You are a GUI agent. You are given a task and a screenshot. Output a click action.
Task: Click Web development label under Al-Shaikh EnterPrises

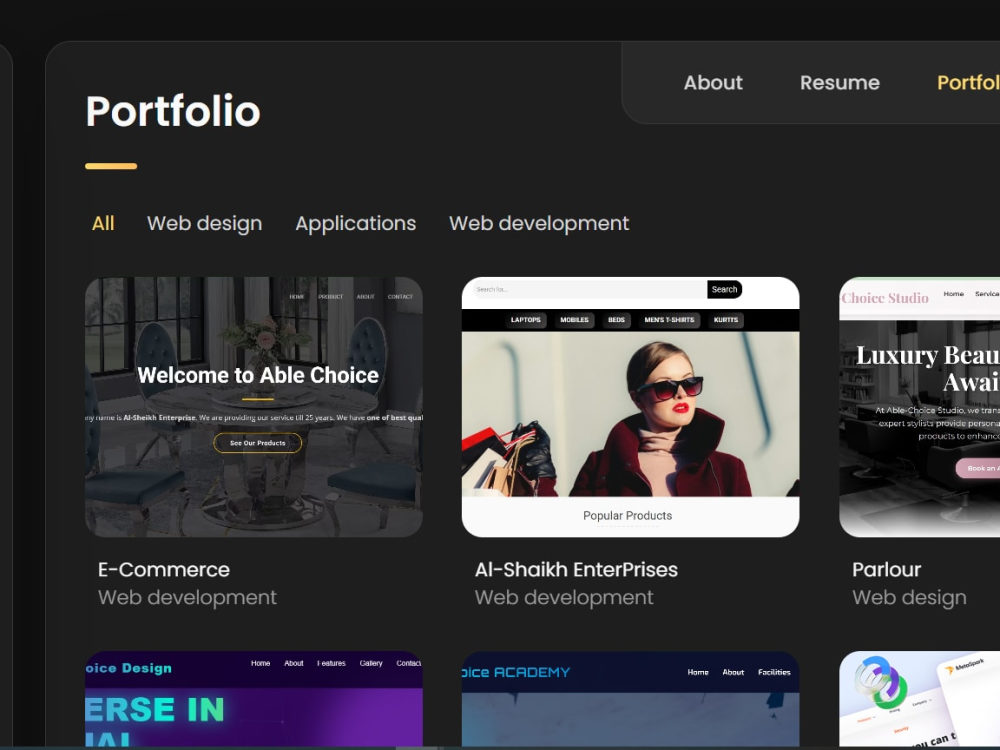[x=564, y=598]
